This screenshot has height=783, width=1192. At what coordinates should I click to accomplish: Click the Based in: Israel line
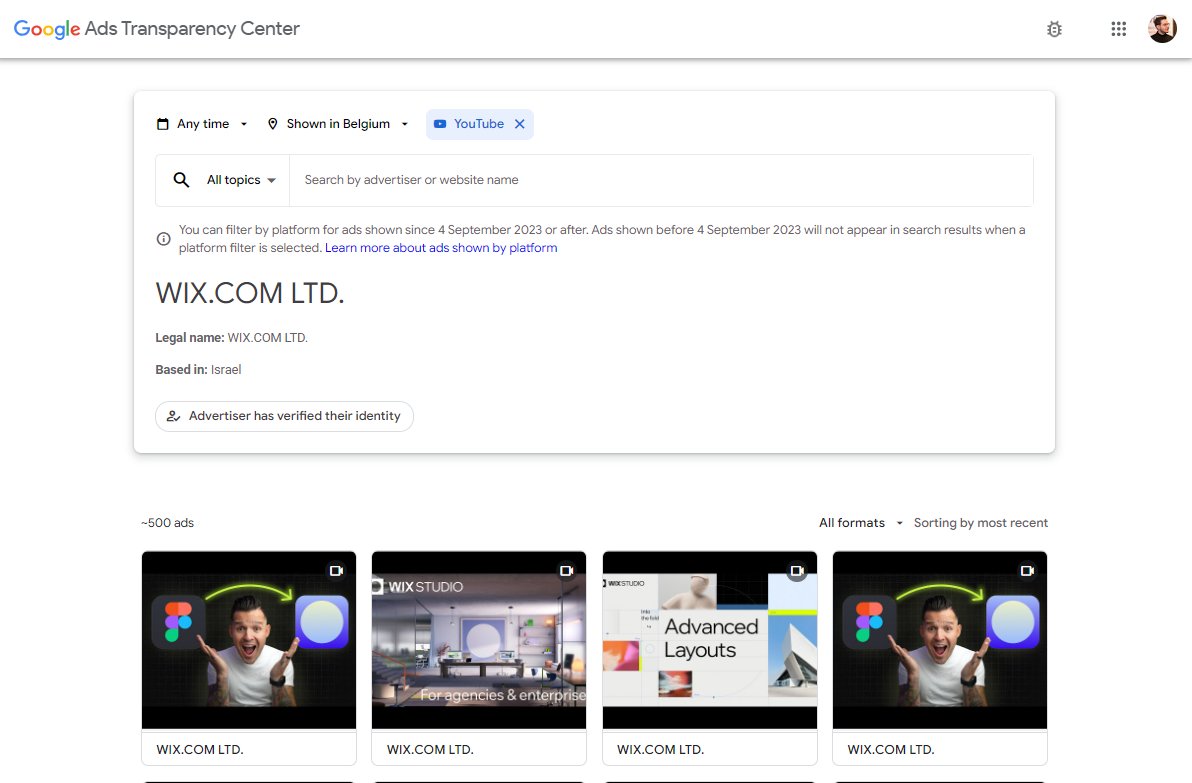[x=198, y=369]
